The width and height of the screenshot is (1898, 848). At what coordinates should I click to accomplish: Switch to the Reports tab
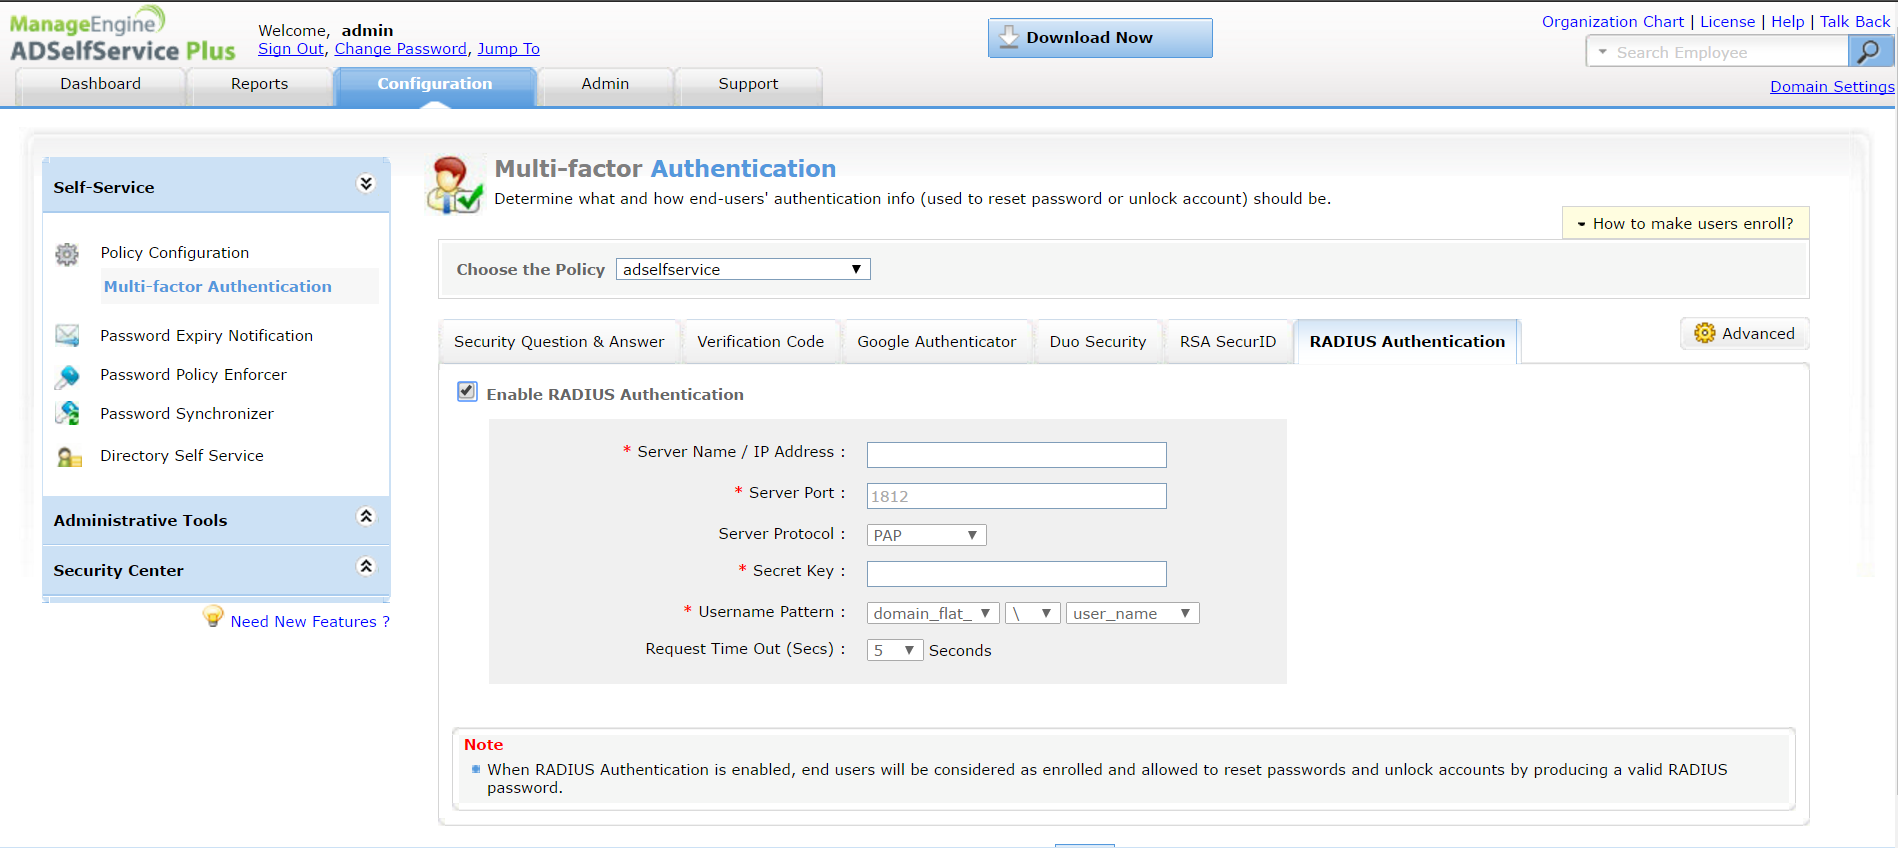point(259,85)
